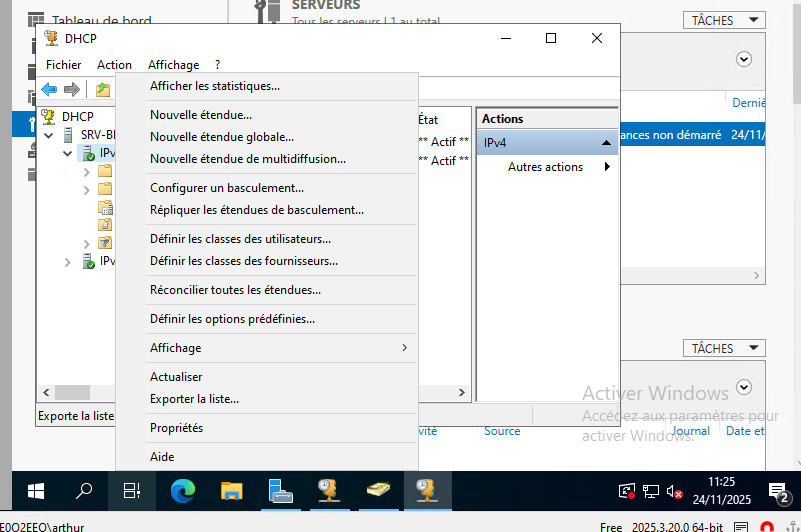Screen dimensions: 801x532
Task: Open the ? help menu
Action: (x=218, y=65)
